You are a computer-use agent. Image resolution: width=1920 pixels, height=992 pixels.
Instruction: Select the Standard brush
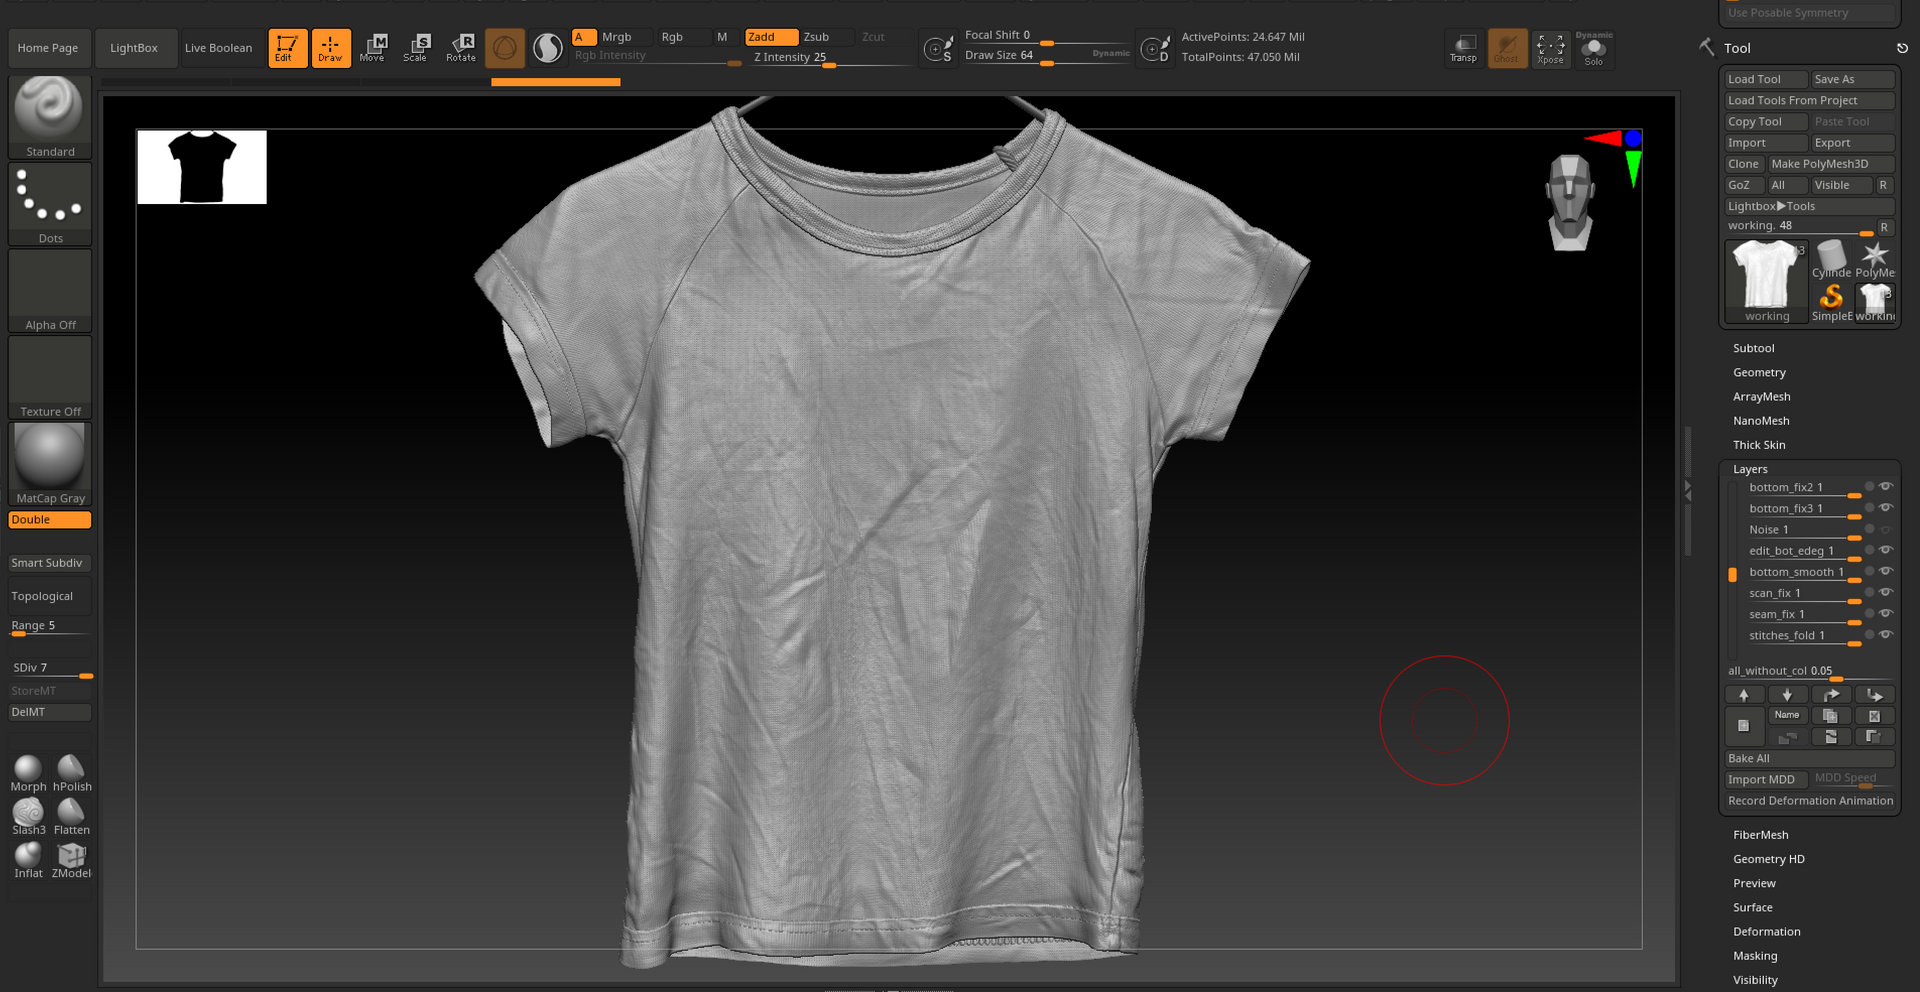pyautogui.click(x=49, y=110)
